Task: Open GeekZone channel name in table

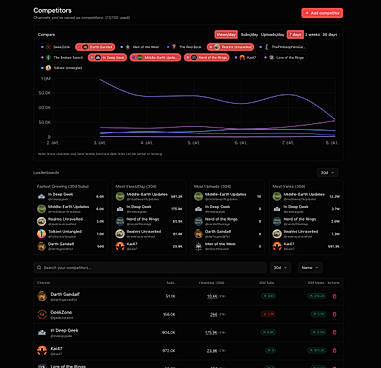Action: click(61, 312)
